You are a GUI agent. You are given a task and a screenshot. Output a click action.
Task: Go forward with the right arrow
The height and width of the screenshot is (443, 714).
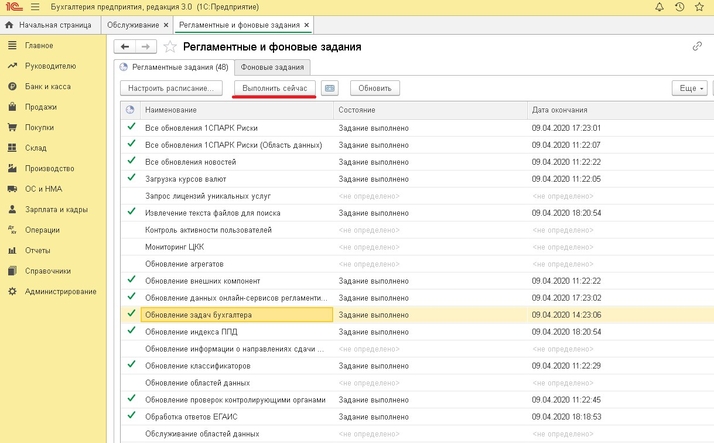[146, 46]
